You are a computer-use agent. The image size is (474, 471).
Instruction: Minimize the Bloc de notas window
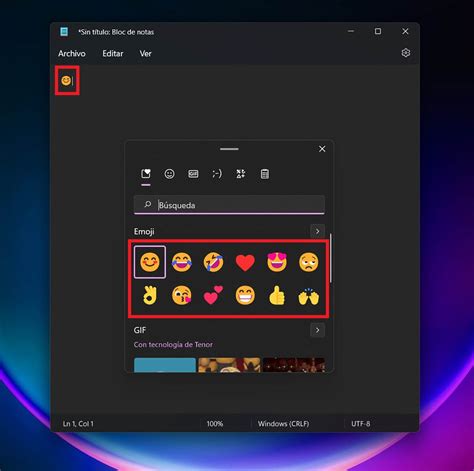(351, 31)
